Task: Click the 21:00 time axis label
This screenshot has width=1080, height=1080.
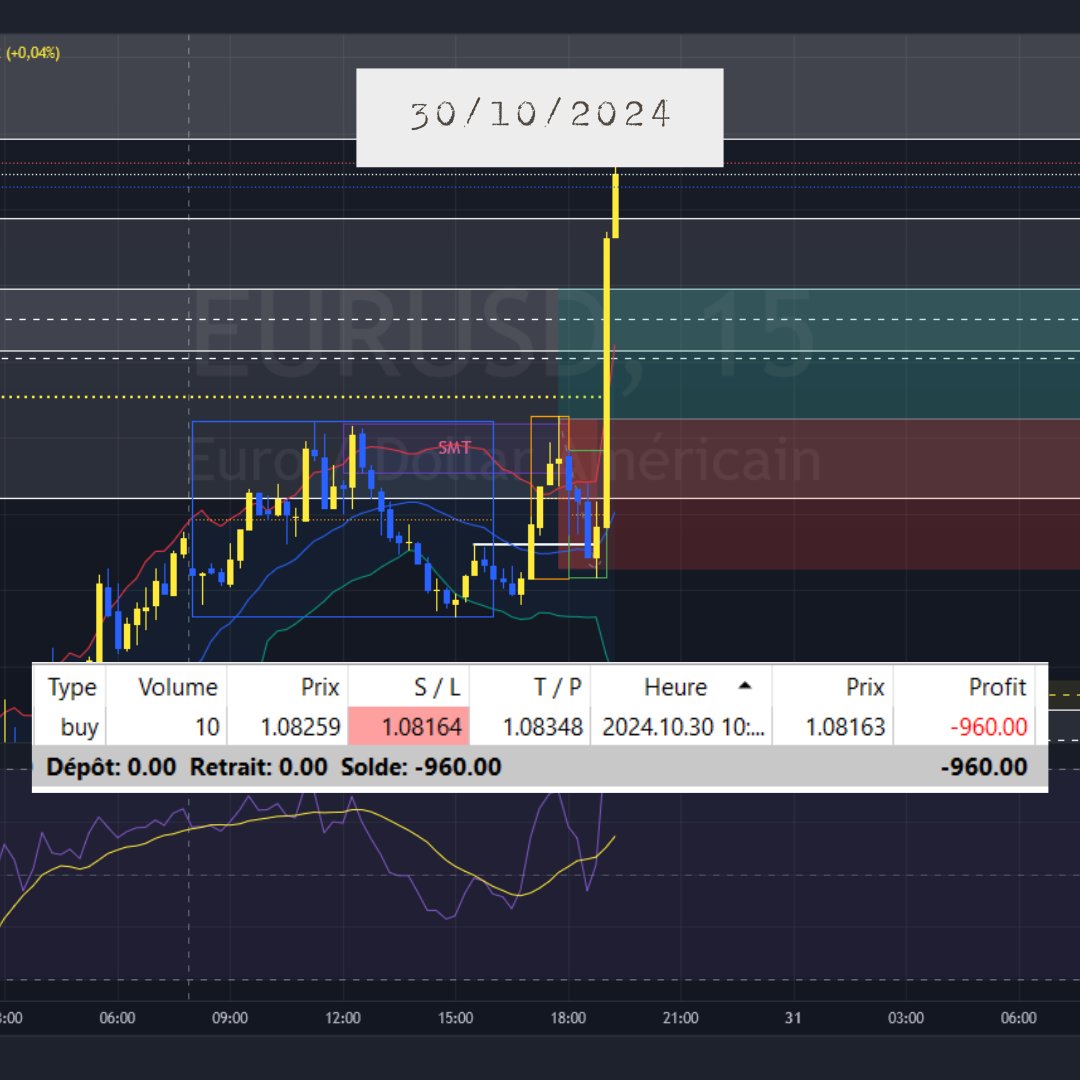Action: tap(681, 1017)
